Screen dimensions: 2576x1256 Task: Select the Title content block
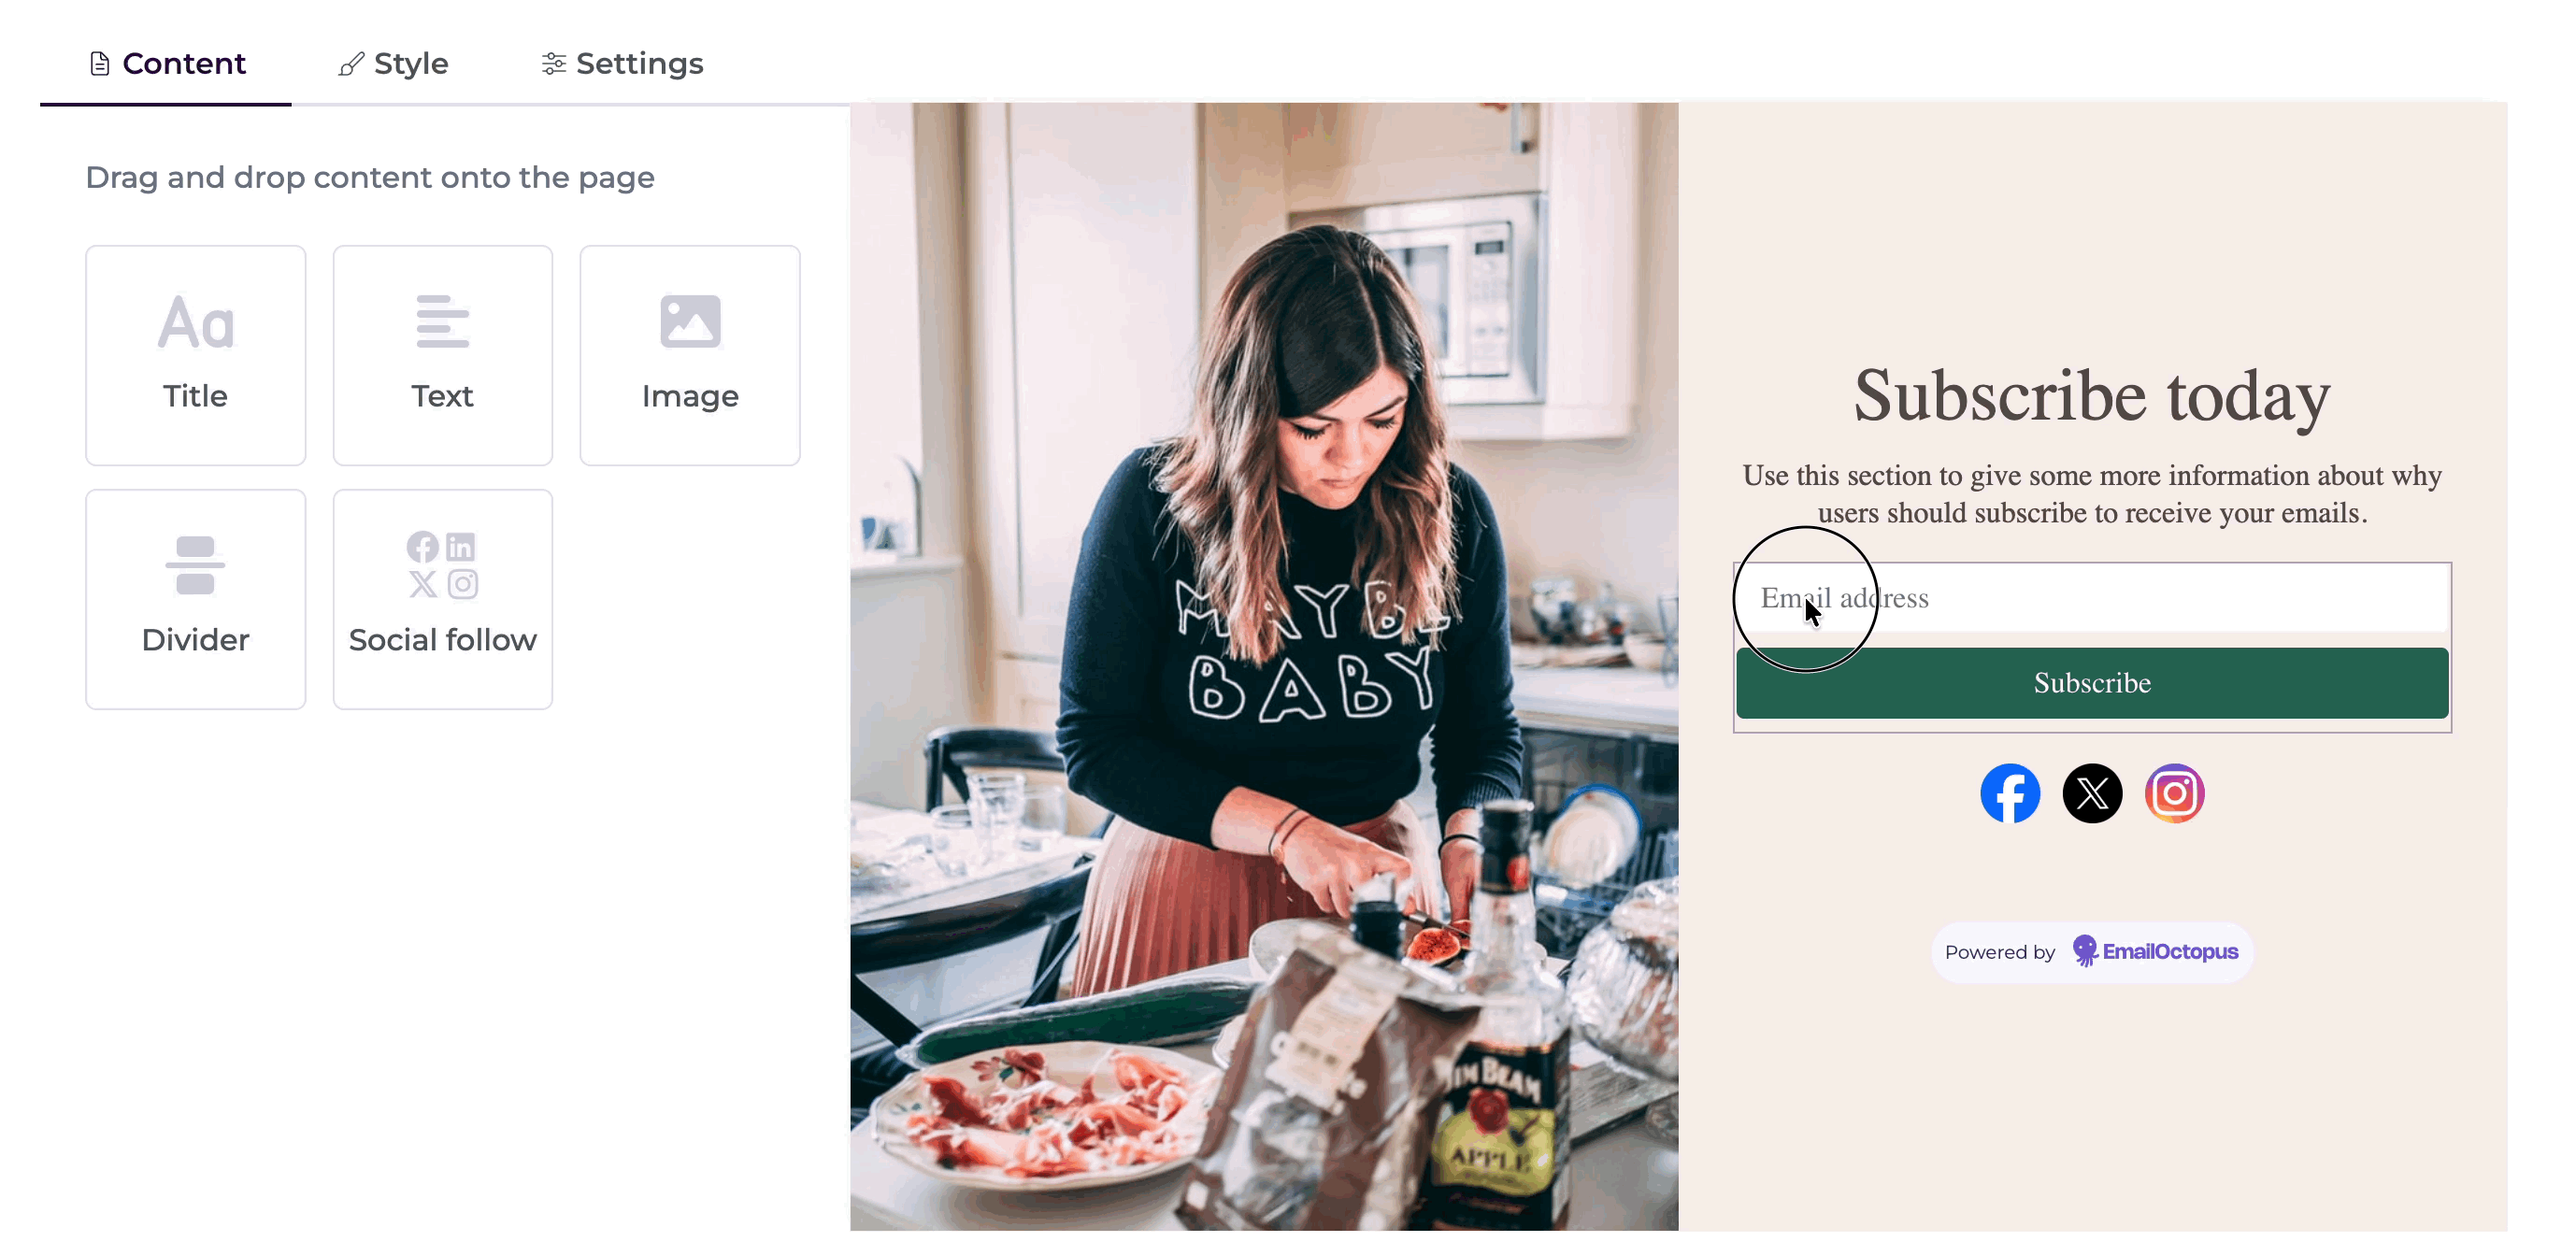click(x=195, y=355)
